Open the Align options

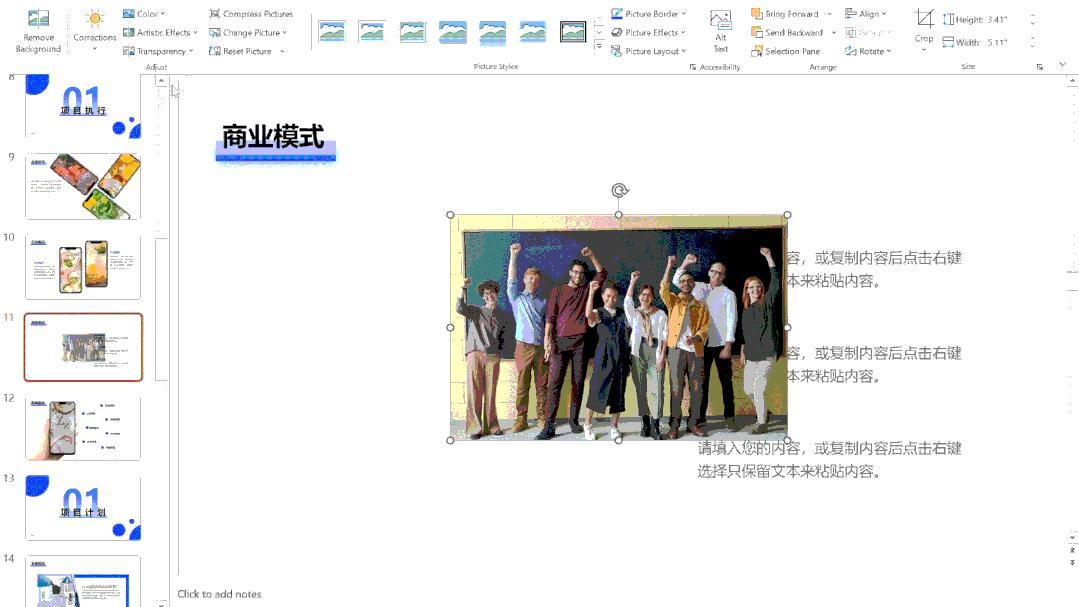(x=866, y=13)
